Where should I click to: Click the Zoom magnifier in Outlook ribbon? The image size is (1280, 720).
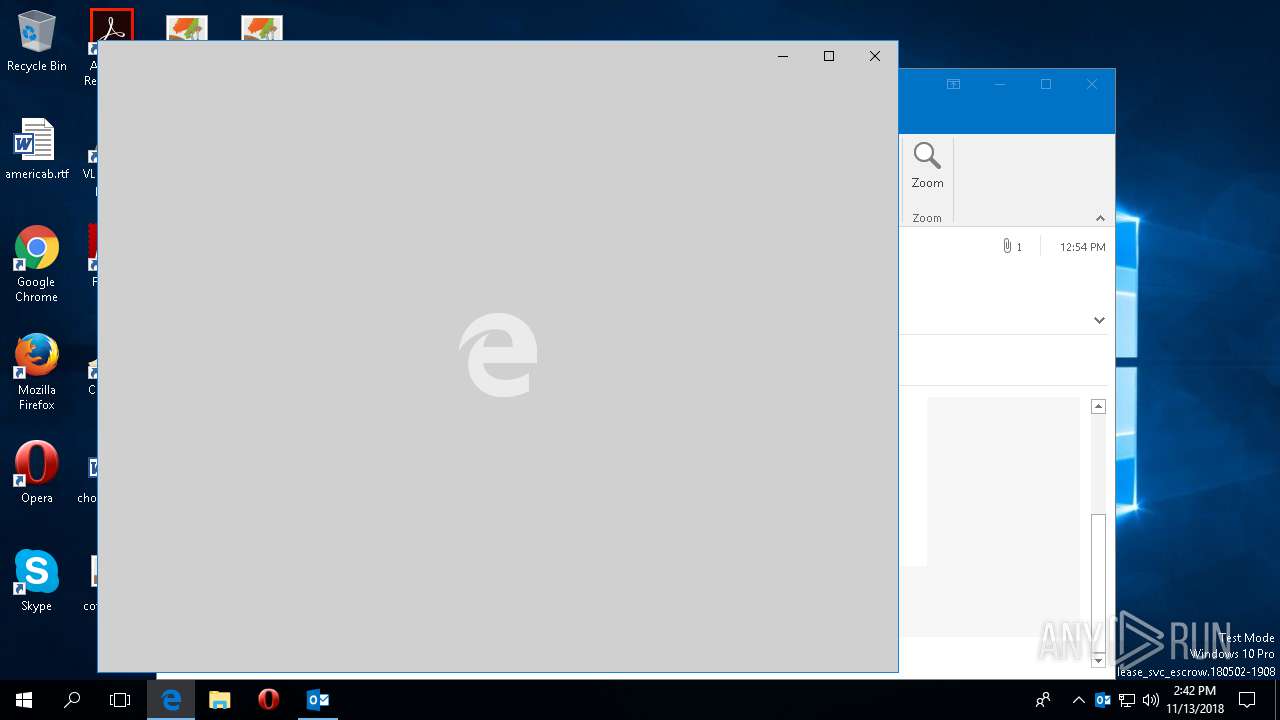[927, 166]
